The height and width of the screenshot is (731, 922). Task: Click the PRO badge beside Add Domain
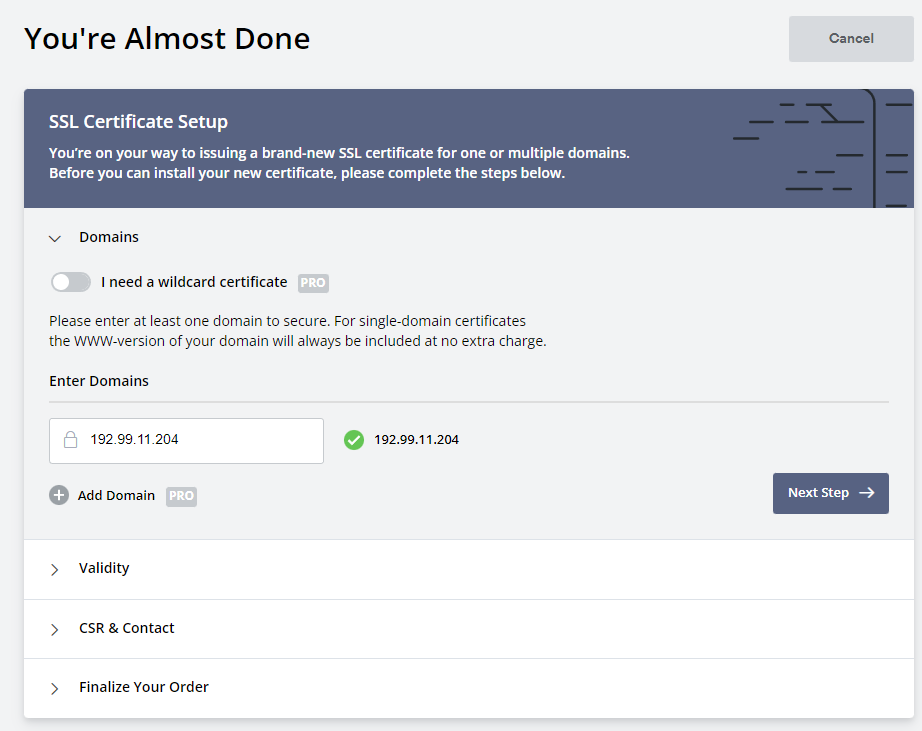tap(181, 496)
